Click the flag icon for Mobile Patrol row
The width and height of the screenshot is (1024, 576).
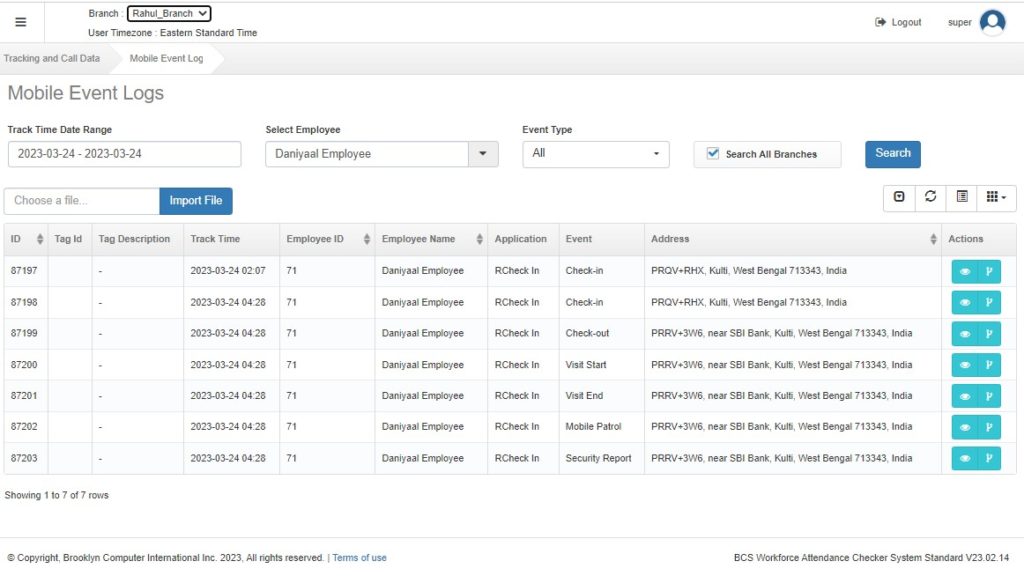988,427
